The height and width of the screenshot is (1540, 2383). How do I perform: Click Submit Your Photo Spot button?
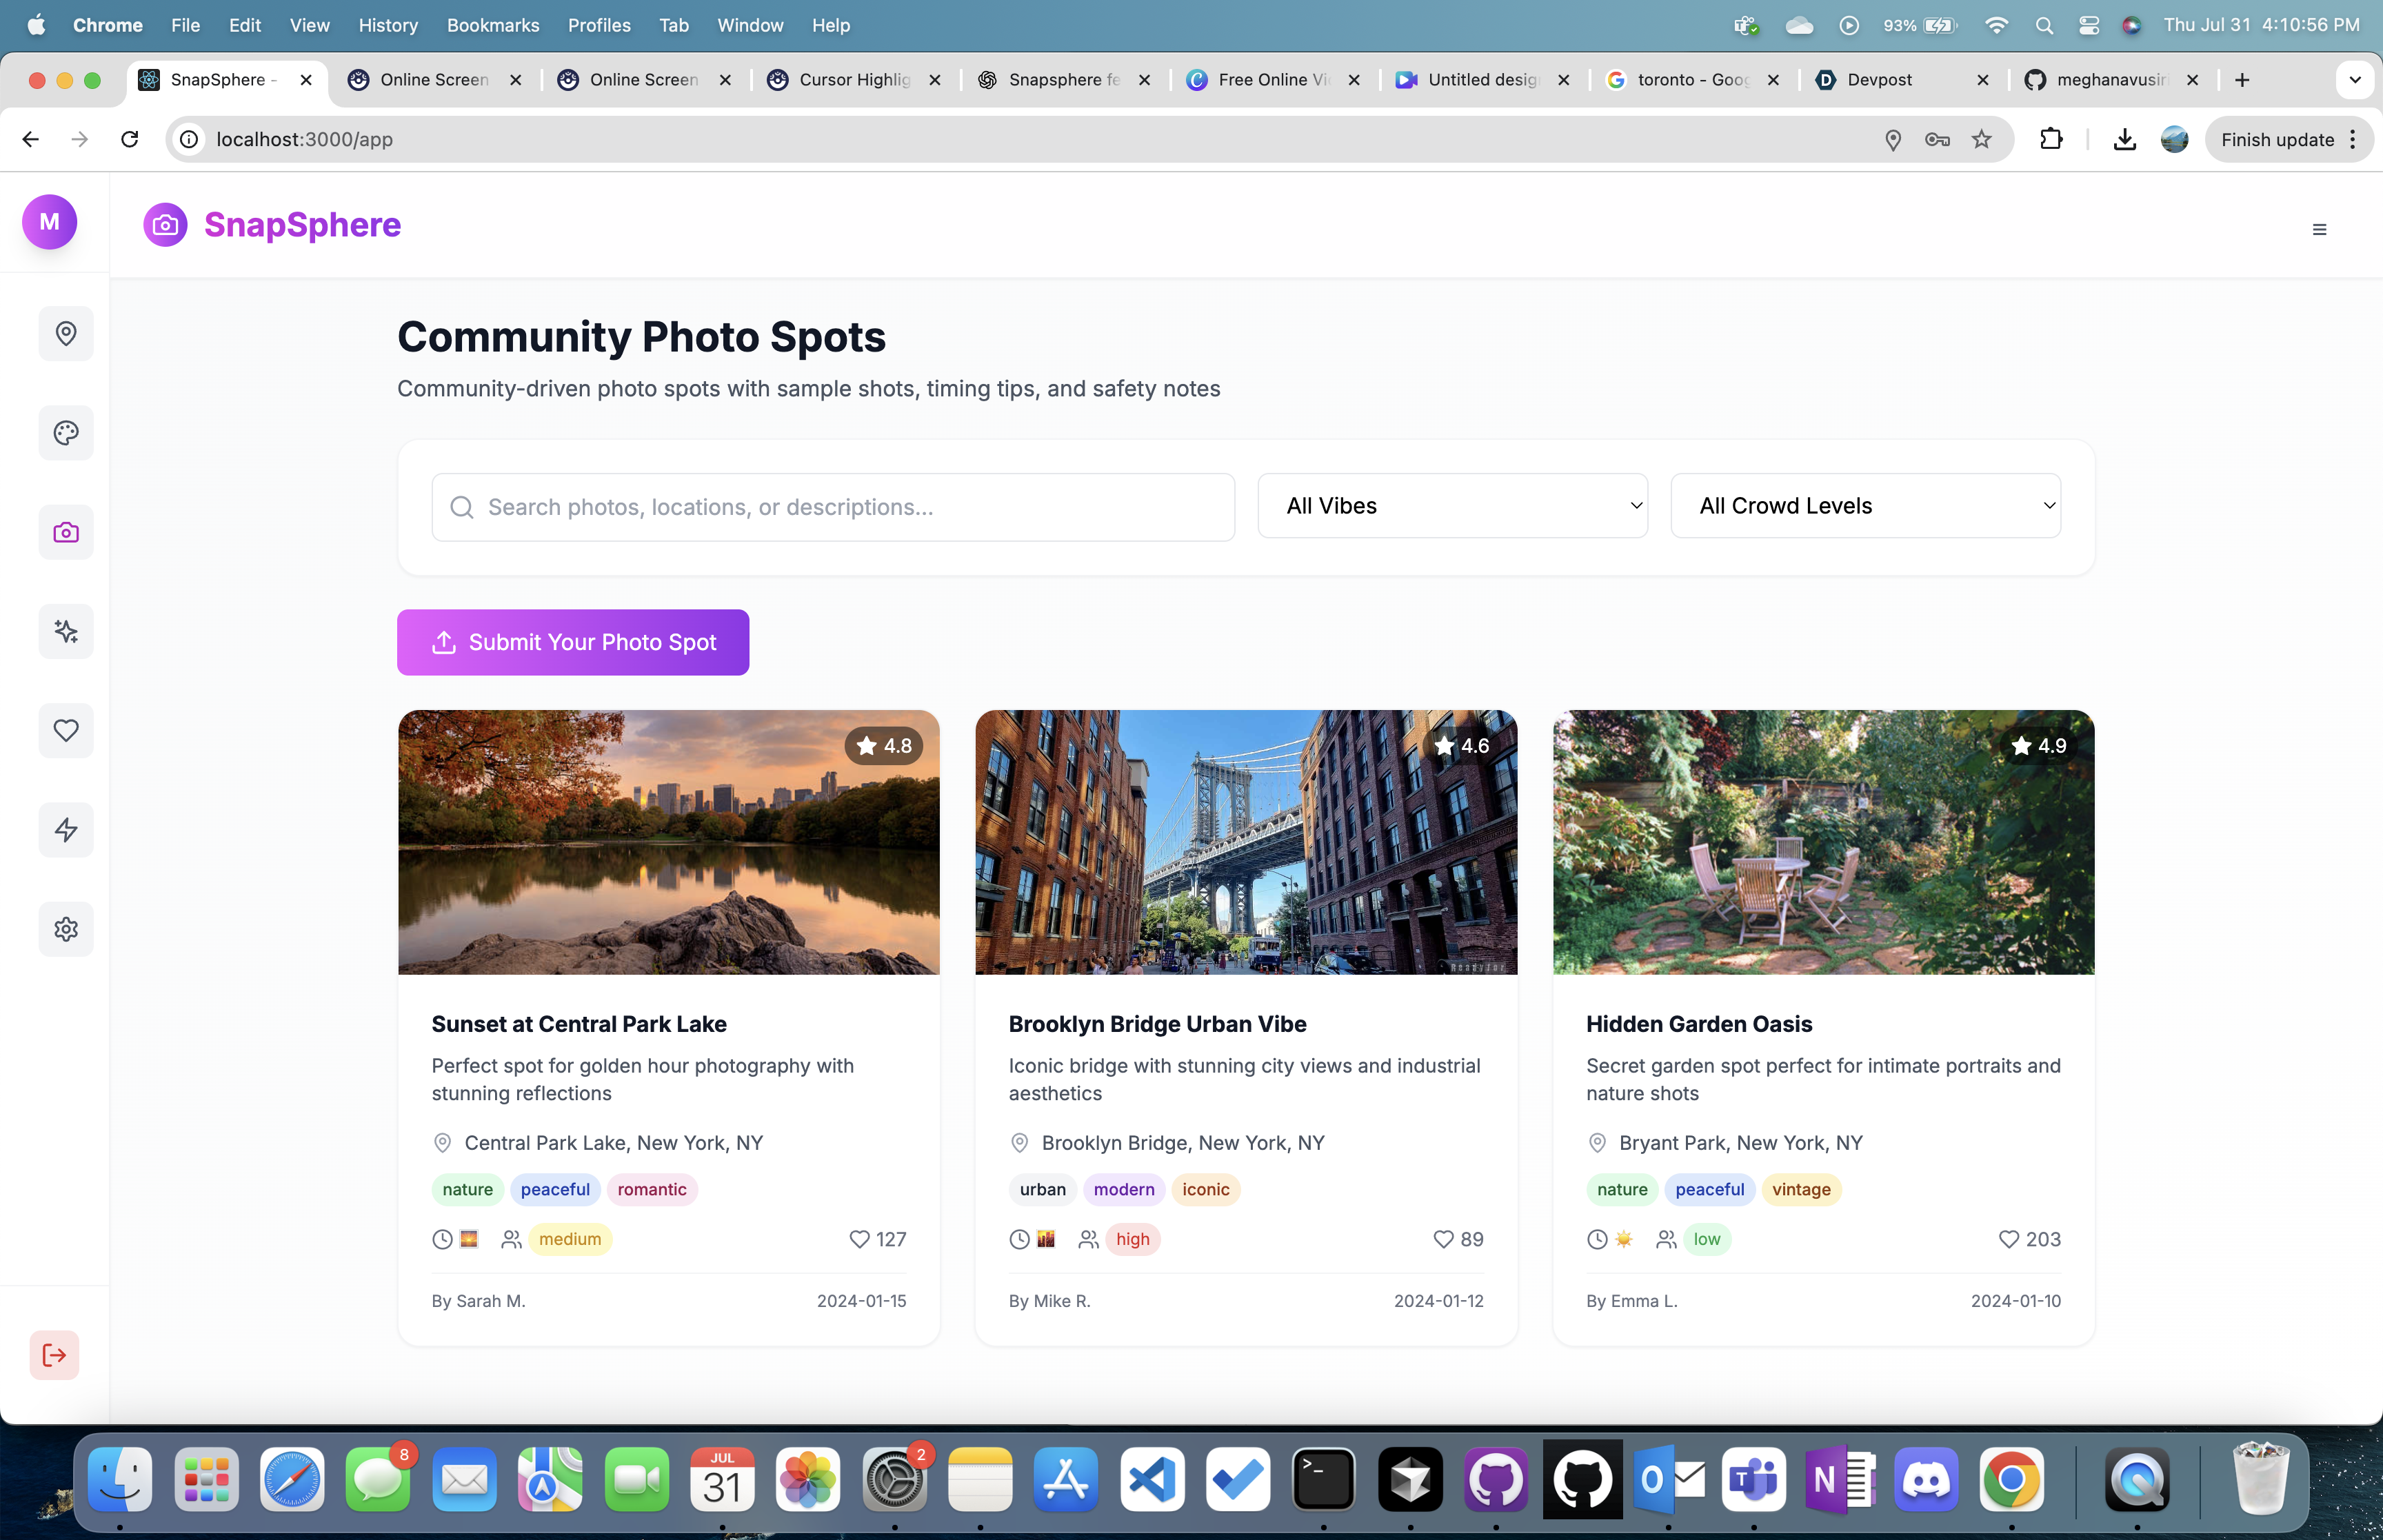tap(573, 642)
